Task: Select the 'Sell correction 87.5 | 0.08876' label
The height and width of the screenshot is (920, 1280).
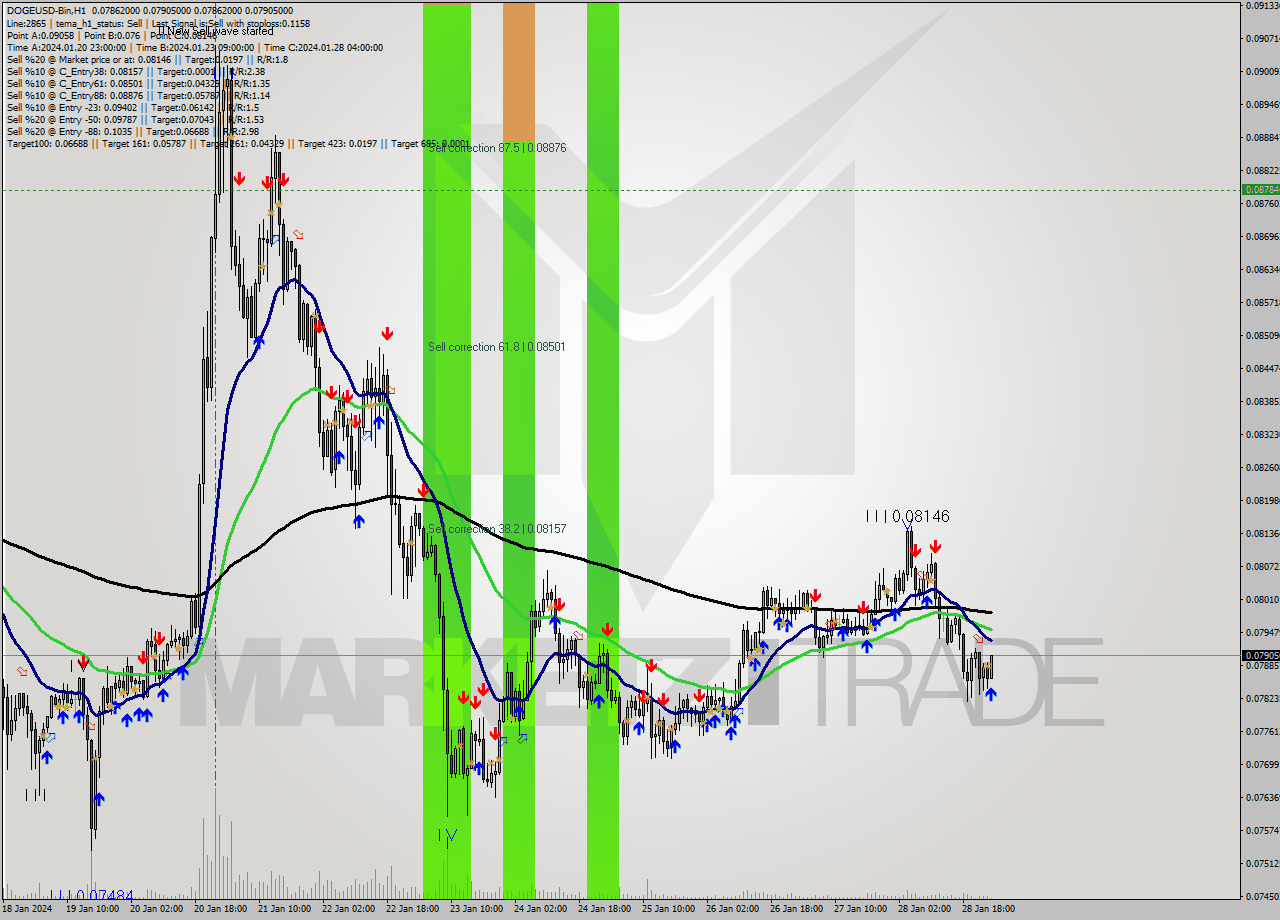Action: (497, 147)
